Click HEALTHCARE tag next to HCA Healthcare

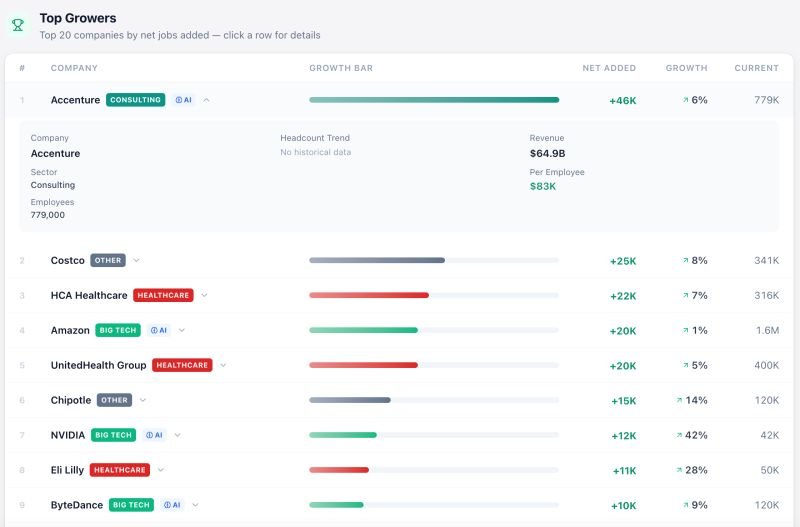[x=163, y=295]
